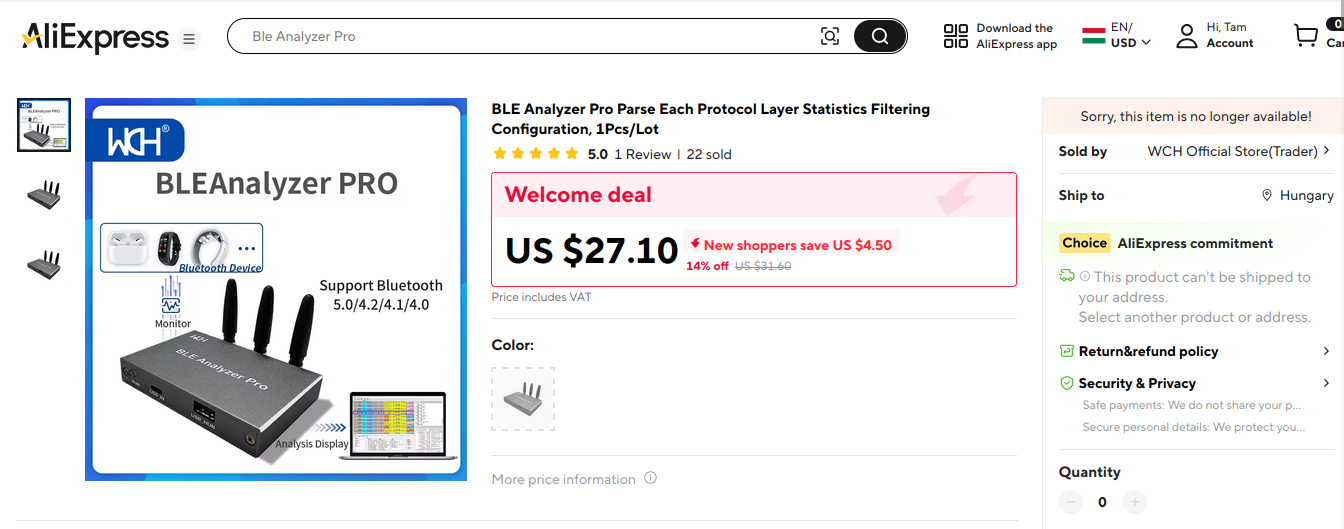Click the WCH Official Store(Trader) link
Viewport: 1344px width, 529px height.
pyautogui.click(x=1232, y=151)
